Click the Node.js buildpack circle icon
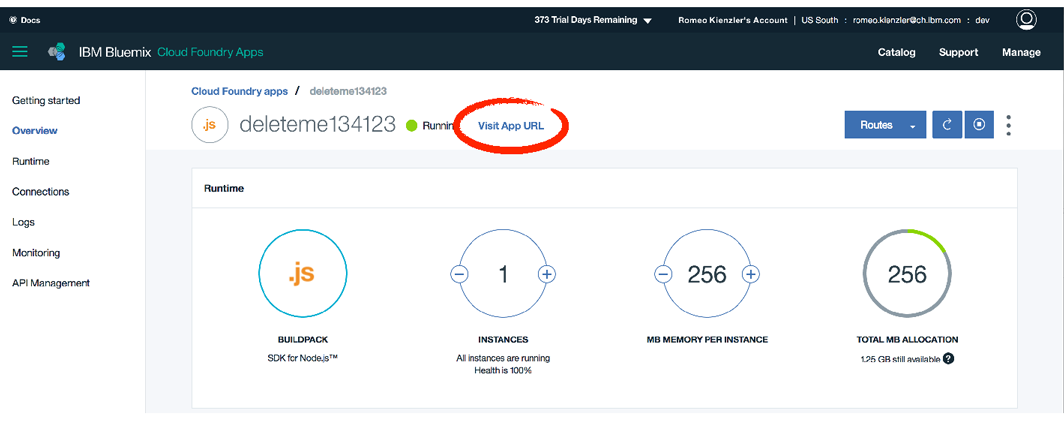The image size is (1064, 421). [x=302, y=274]
